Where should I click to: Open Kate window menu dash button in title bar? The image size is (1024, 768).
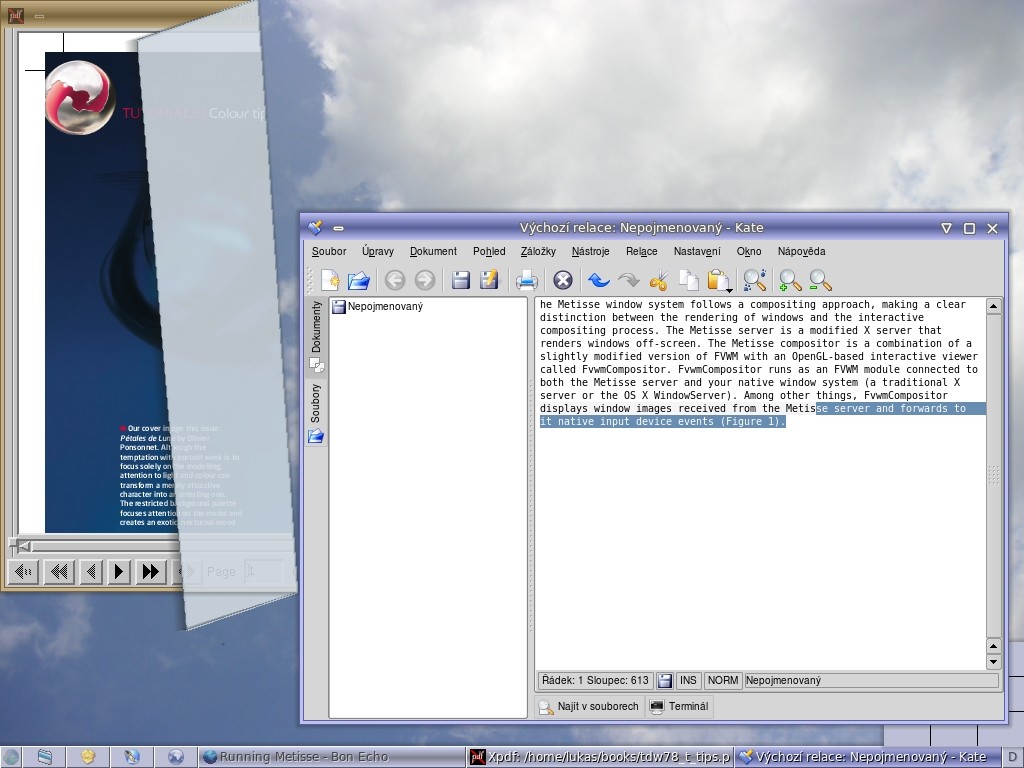coord(338,228)
